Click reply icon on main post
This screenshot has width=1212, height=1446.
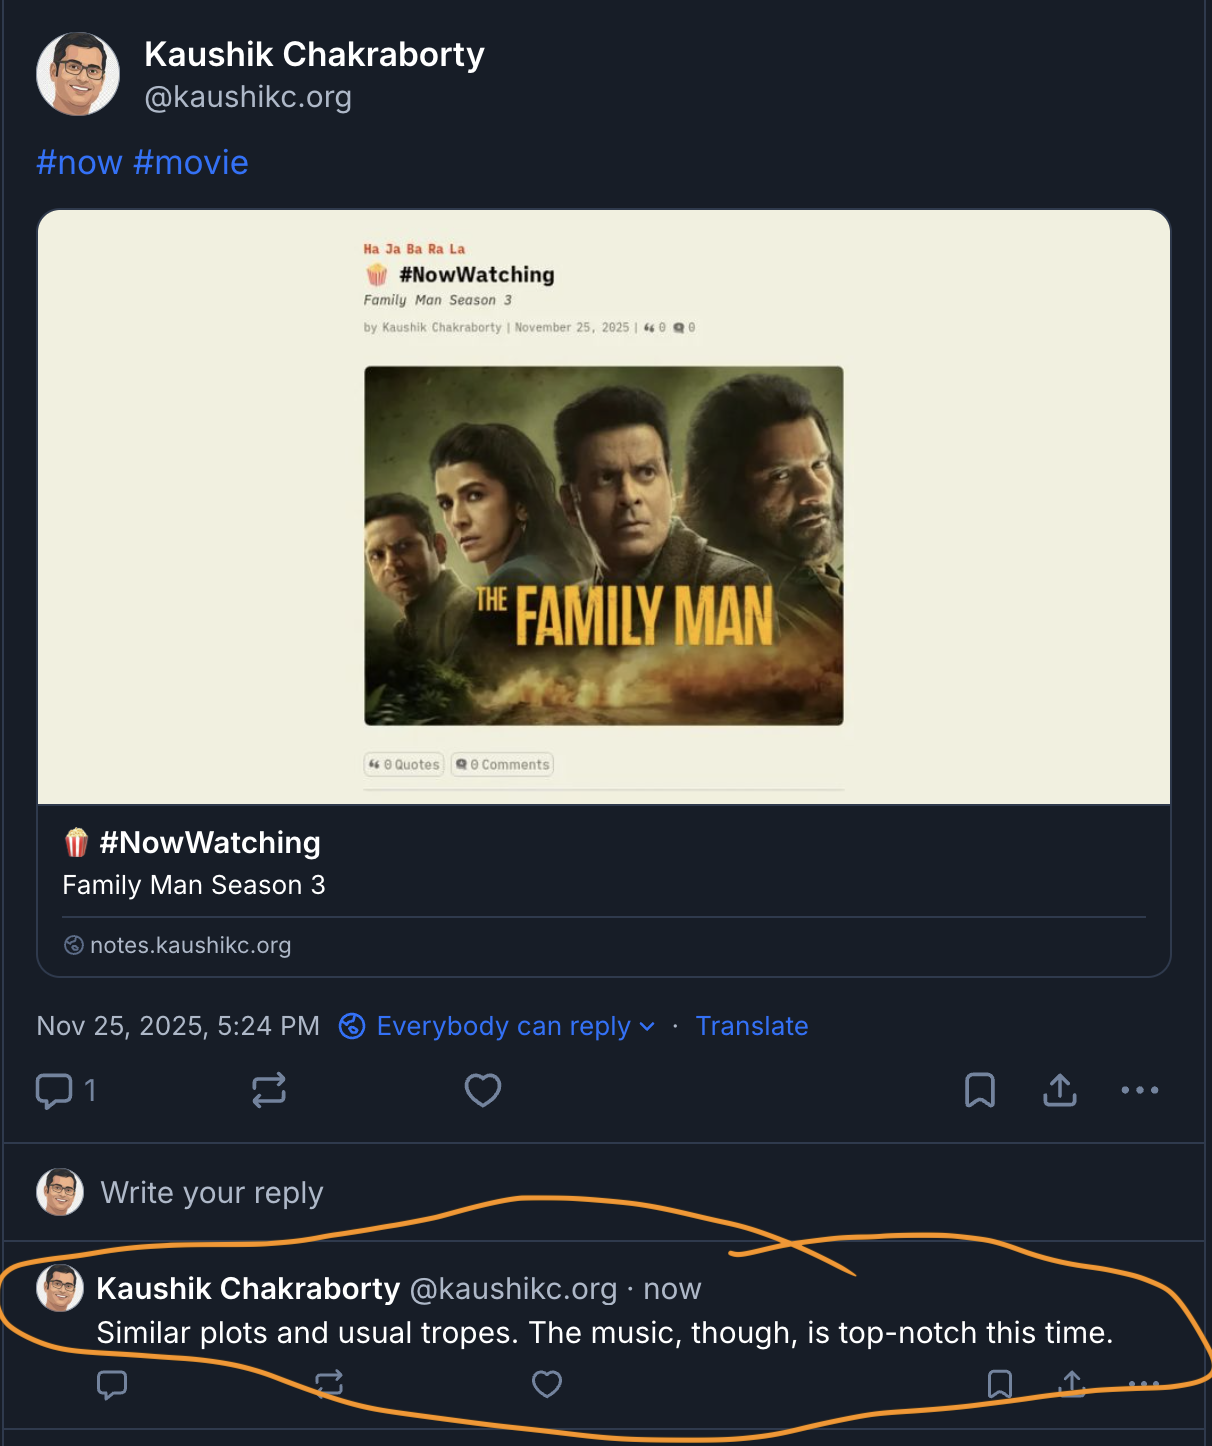point(54,1090)
